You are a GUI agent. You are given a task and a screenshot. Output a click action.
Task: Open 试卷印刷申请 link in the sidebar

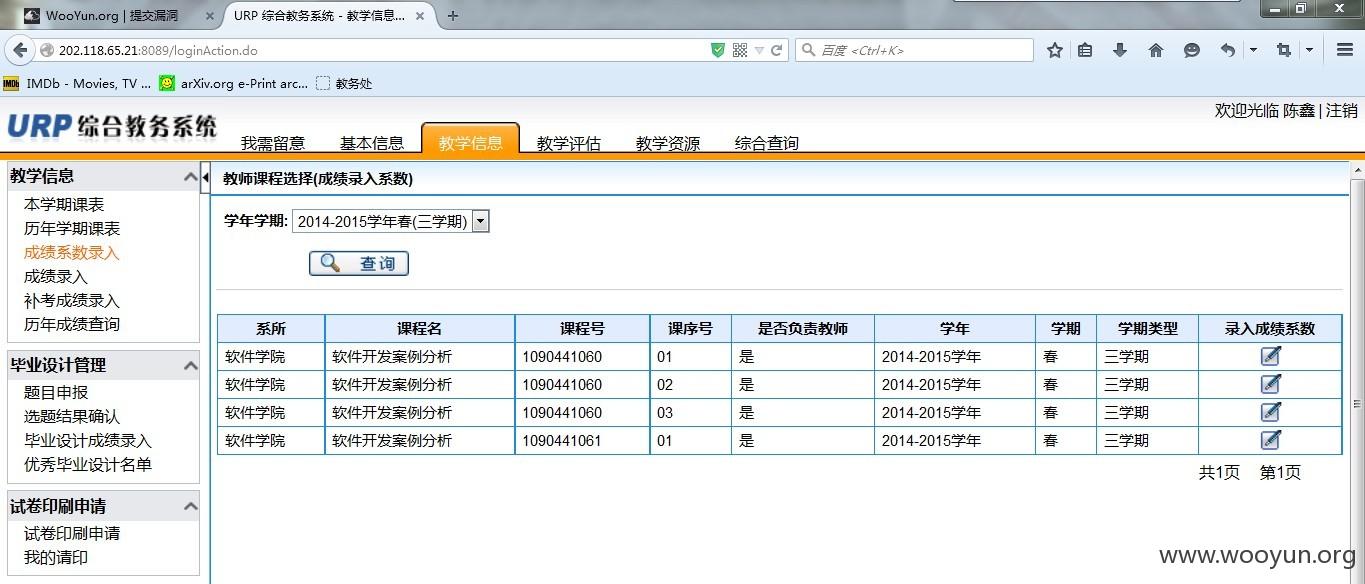[72, 534]
